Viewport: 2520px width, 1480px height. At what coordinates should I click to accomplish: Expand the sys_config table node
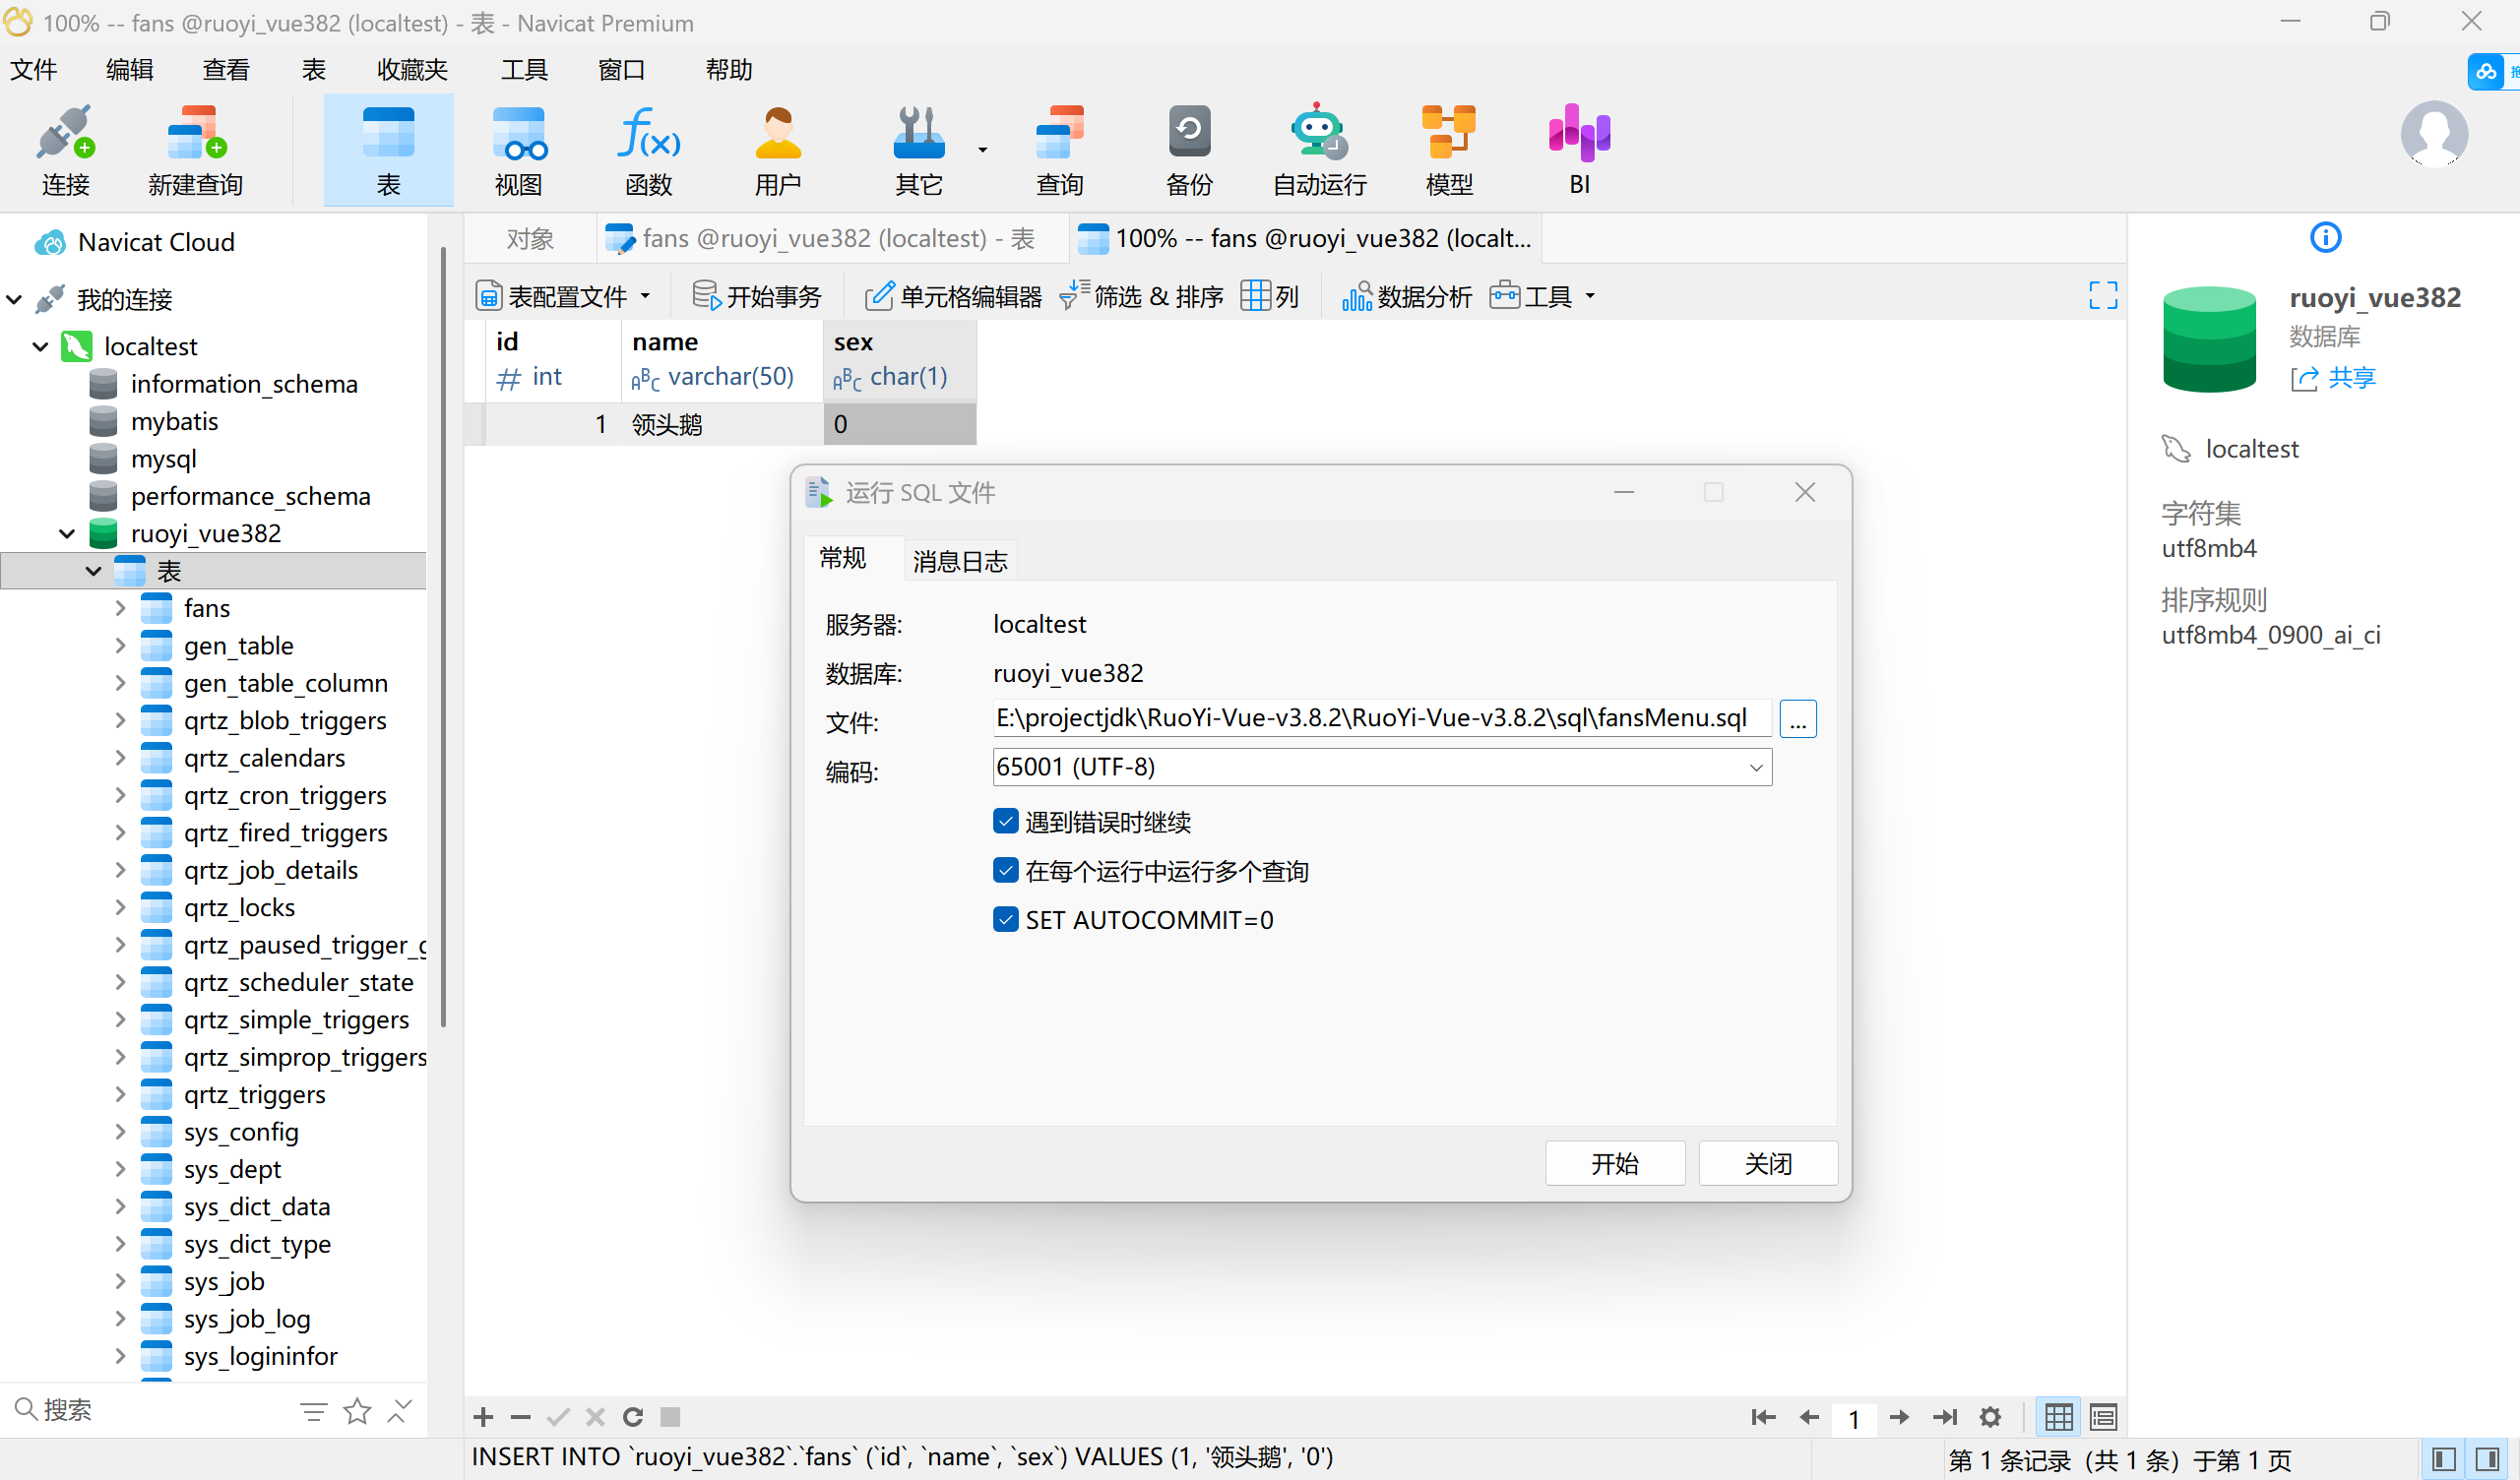click(x=121, y=1132)
